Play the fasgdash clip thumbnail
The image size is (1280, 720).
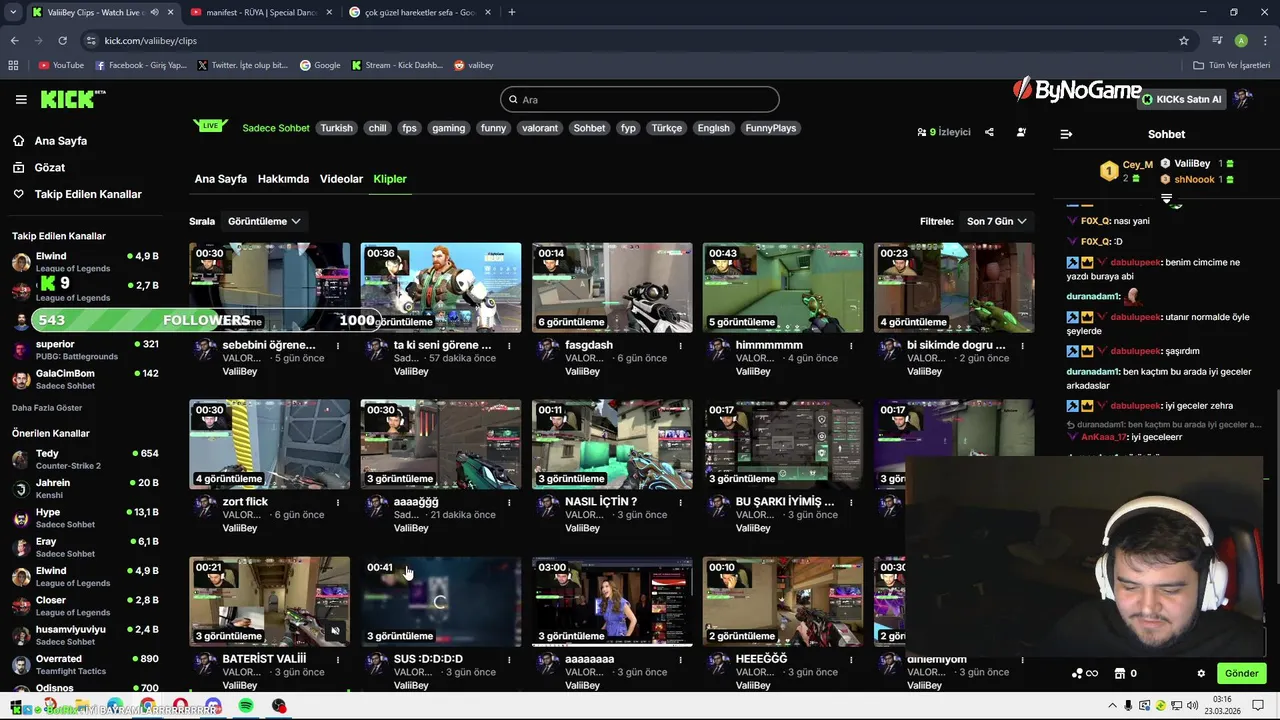coord(612,287)
